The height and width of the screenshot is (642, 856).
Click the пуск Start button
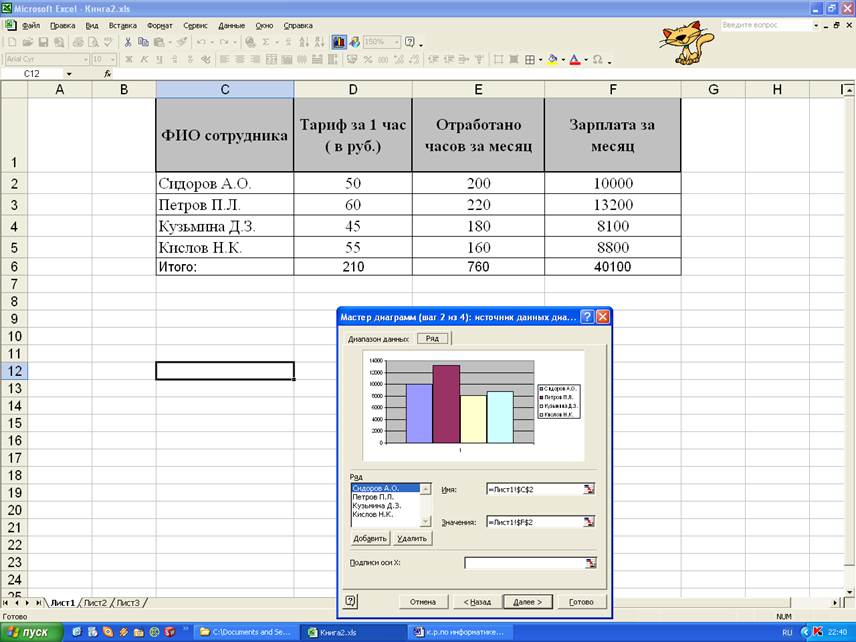click(30, 632)
